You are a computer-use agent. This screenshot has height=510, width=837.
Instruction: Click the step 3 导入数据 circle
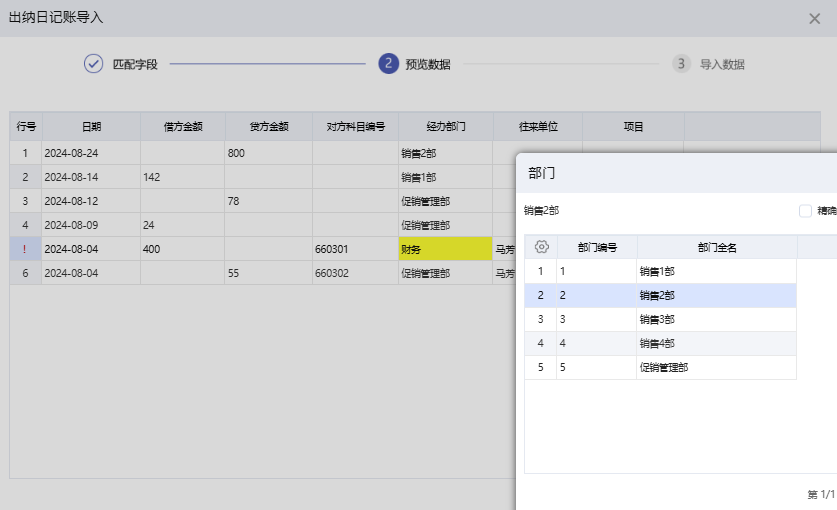click(682, 64)
